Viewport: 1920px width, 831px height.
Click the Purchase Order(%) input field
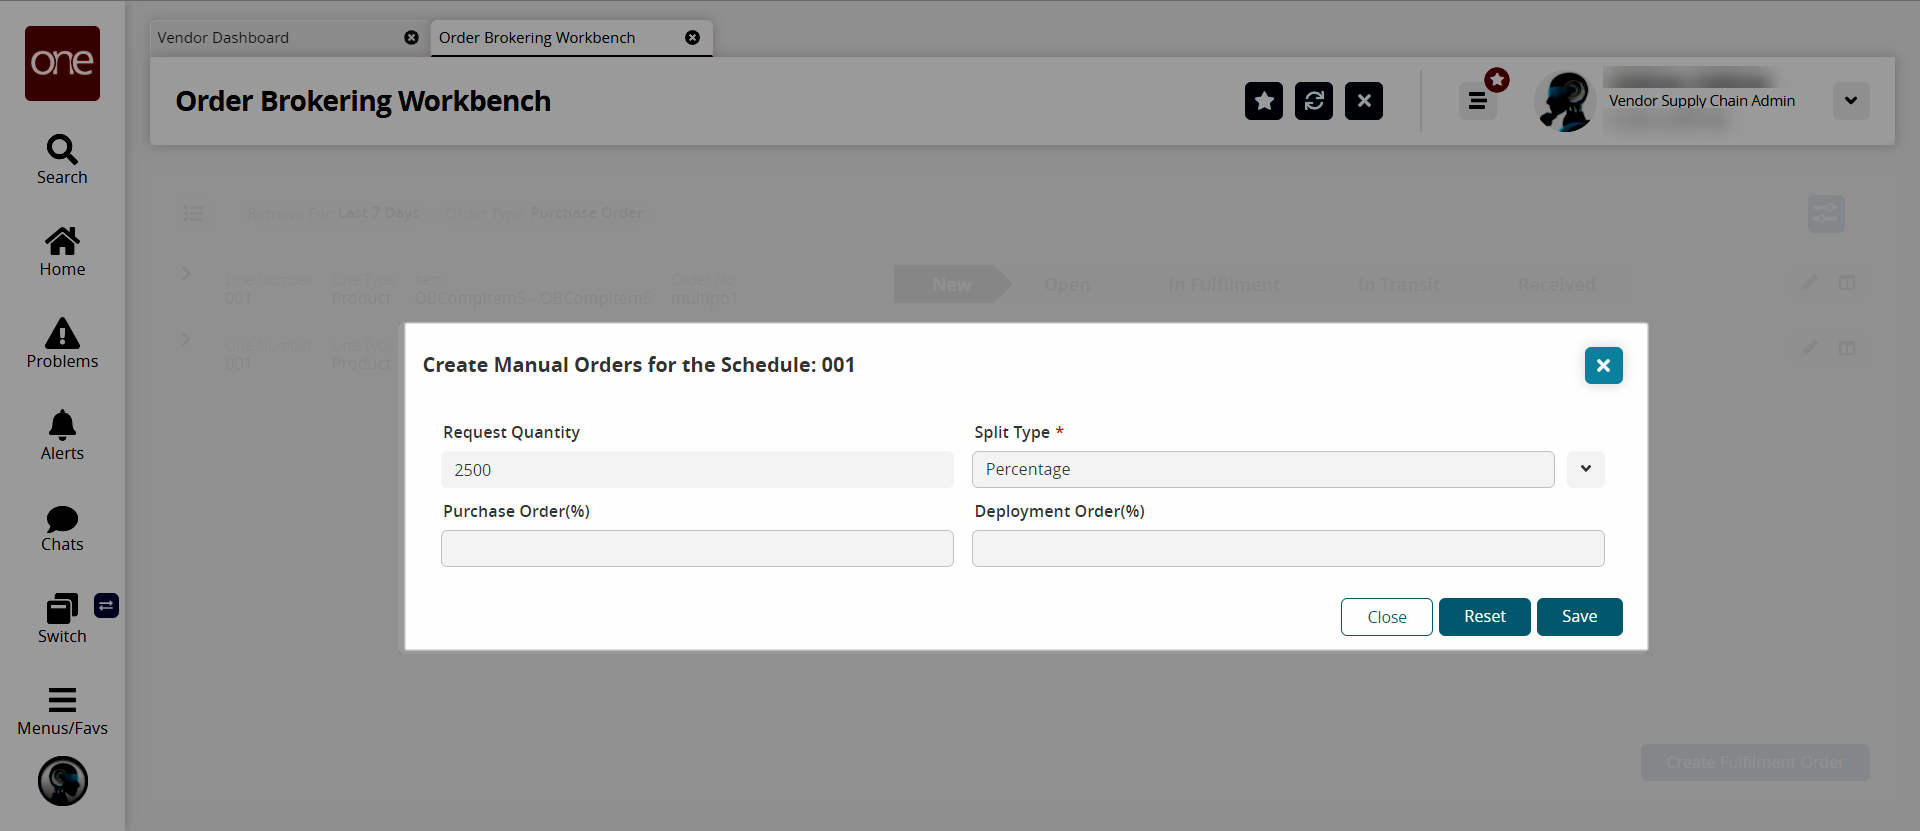[697, 549]
